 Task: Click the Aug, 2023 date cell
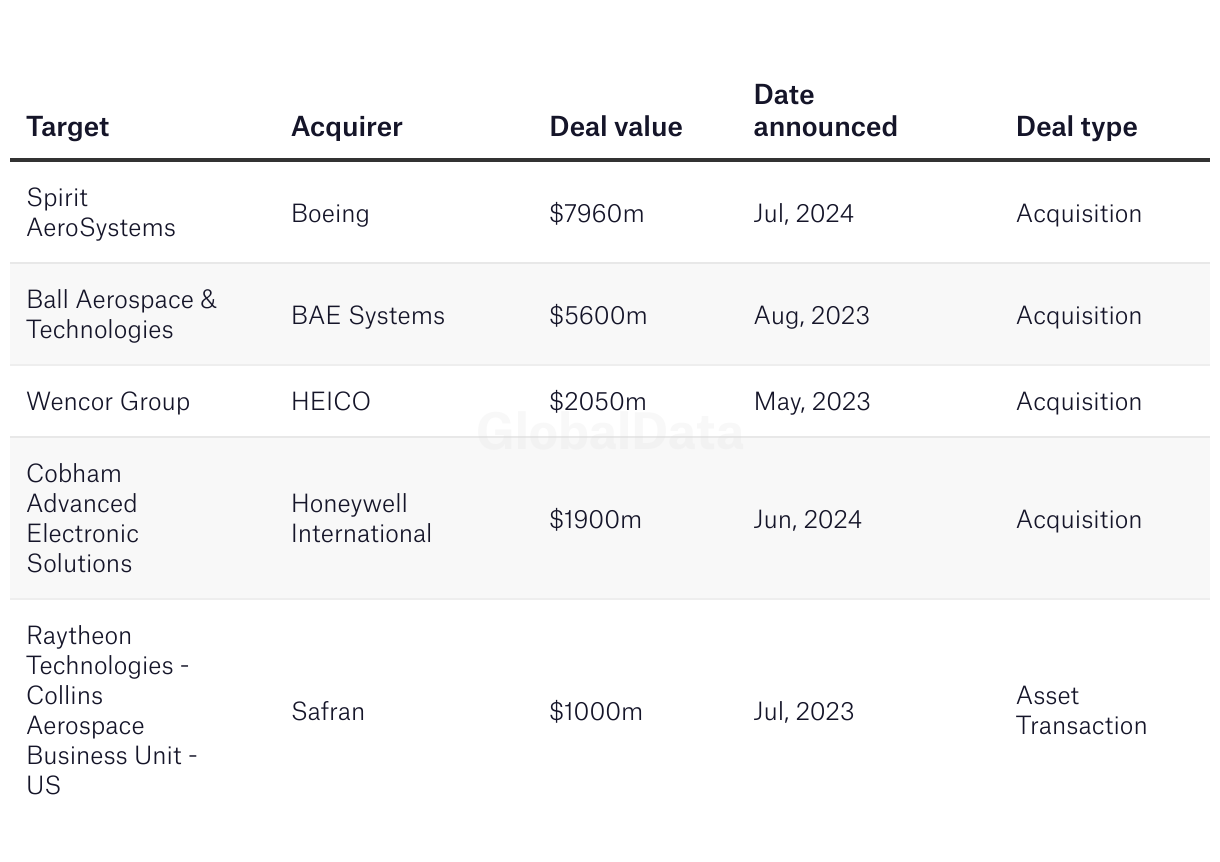click(x=811, y=316)
